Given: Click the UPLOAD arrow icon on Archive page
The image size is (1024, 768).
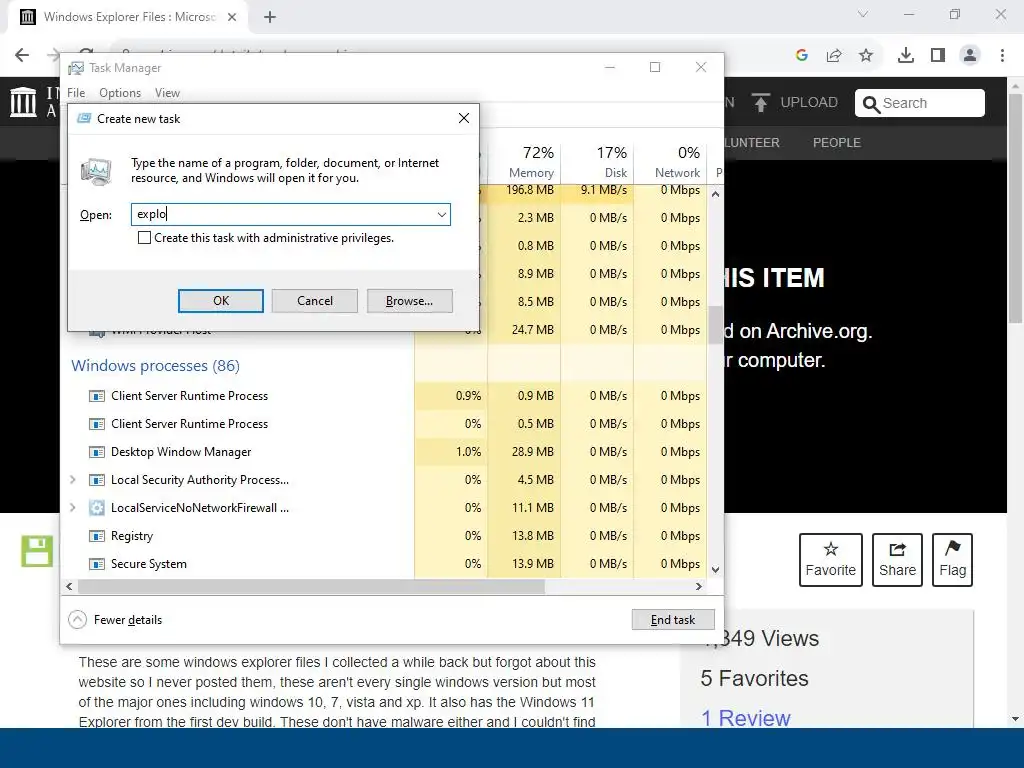Looking at the screenshot, I should coord(760,103).
